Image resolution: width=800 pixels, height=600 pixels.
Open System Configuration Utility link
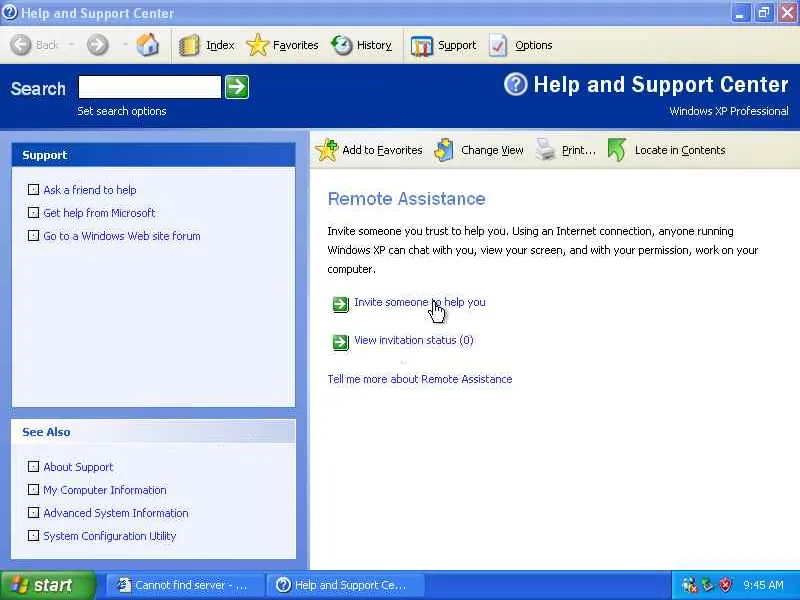110,536
